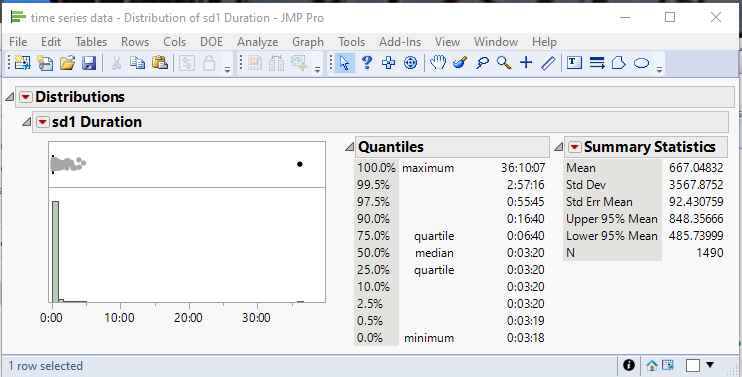Viewport: 742px width, 377px height.
Task: Toggle the white checkbox in status bar
Action: tap(693, 366)
